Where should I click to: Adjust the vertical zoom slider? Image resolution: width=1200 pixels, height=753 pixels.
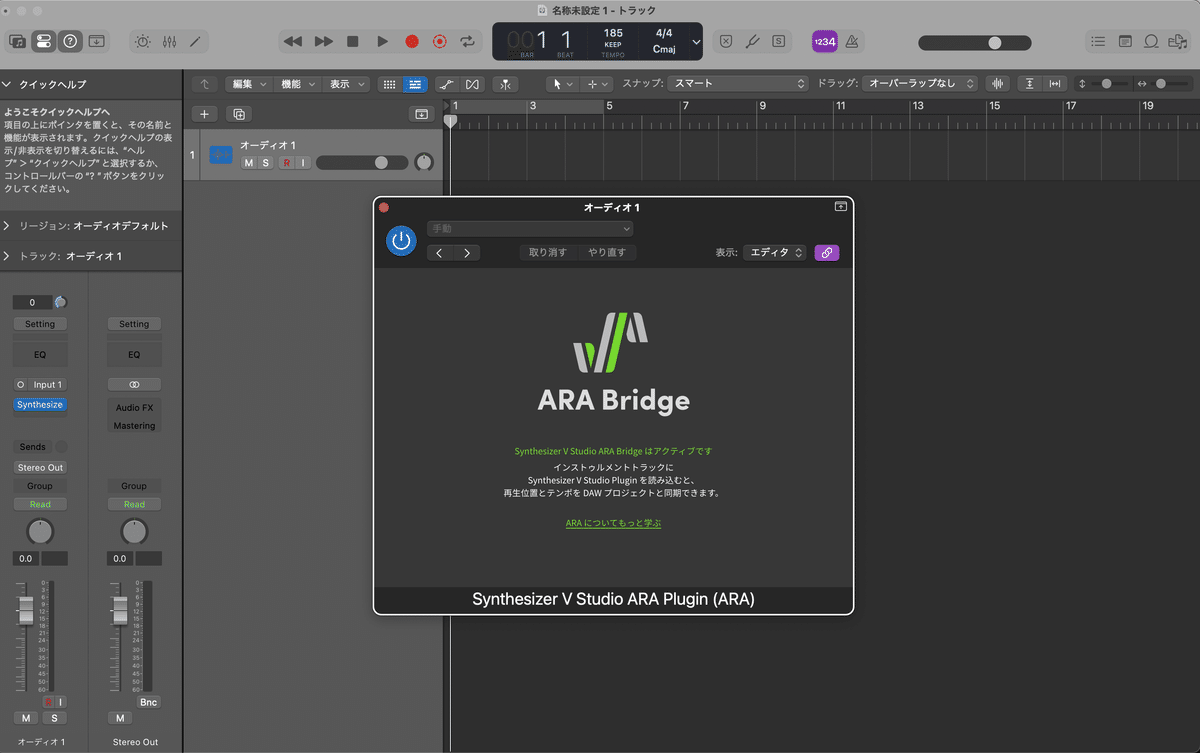1110,84
